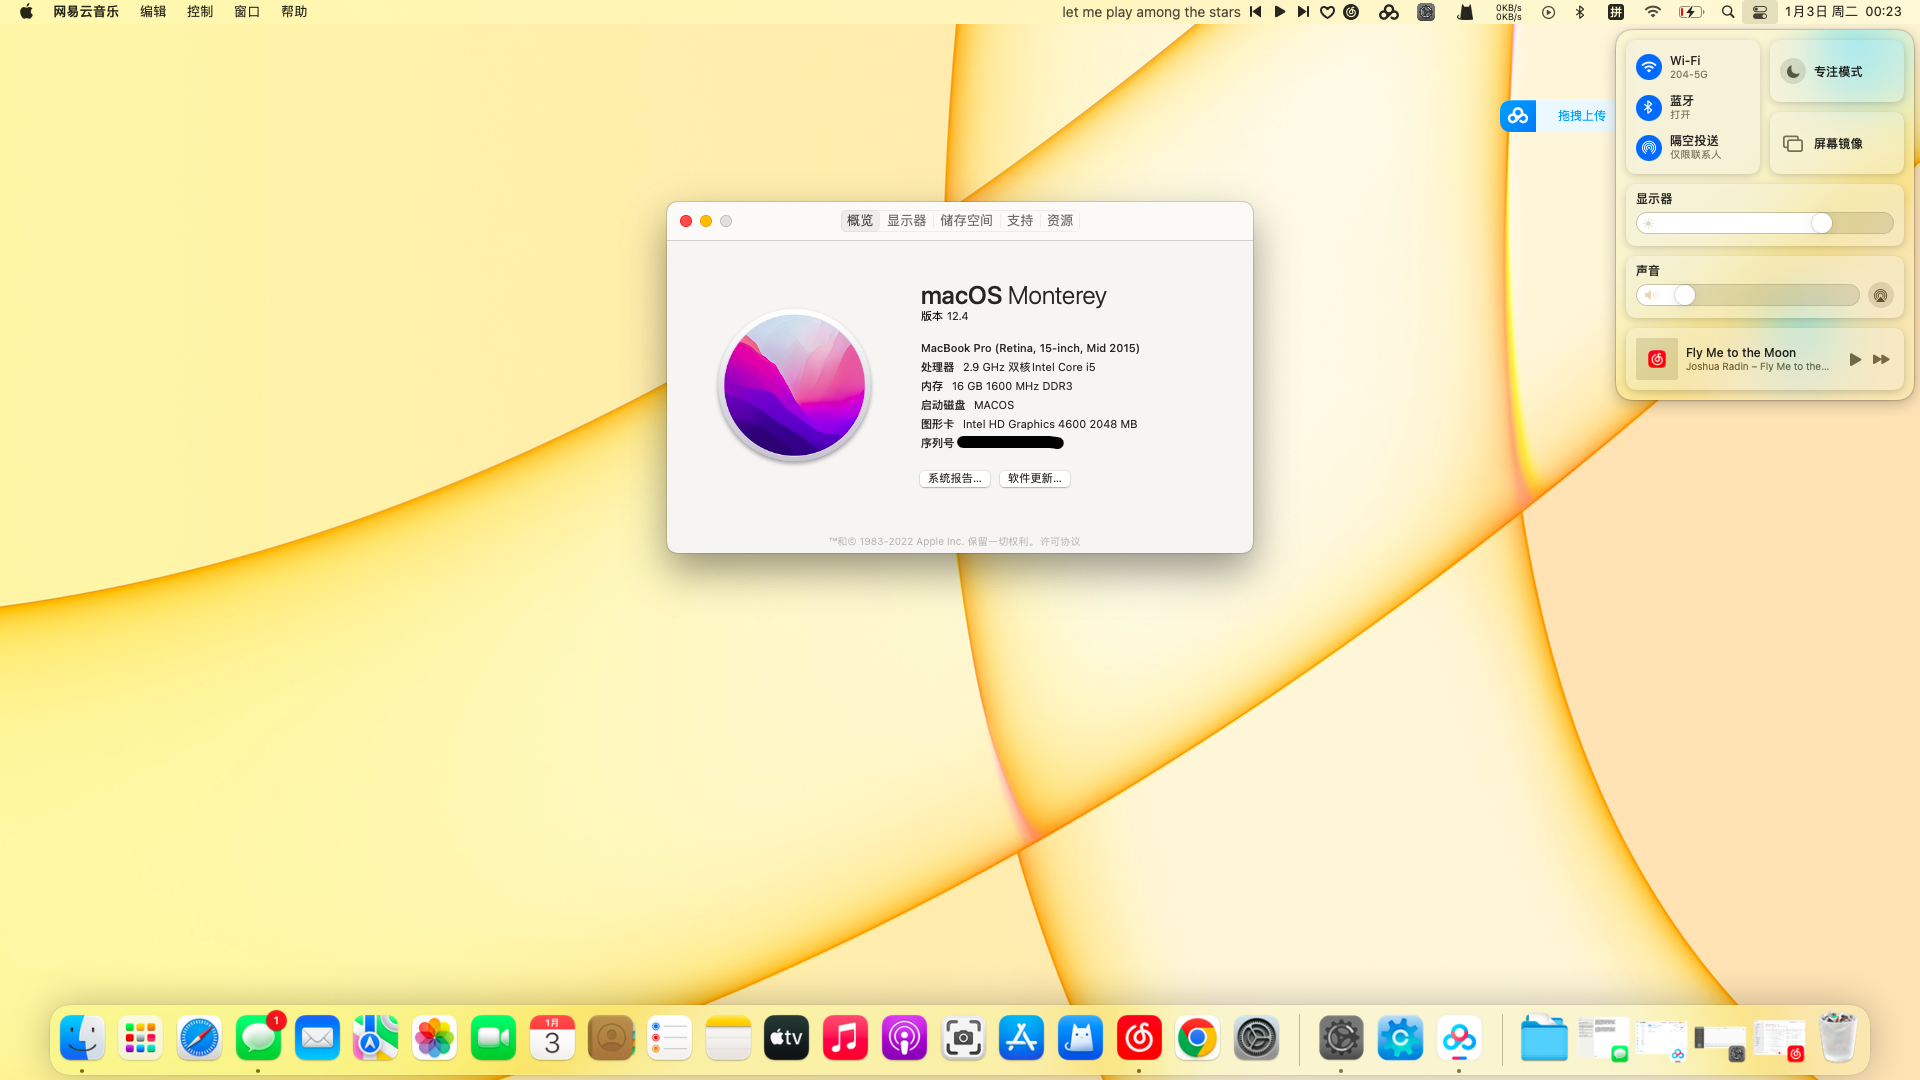Toggle Bluetooth off in Control Center
Viewport: 1920px width, 1080px height.
pos(1650,107)
